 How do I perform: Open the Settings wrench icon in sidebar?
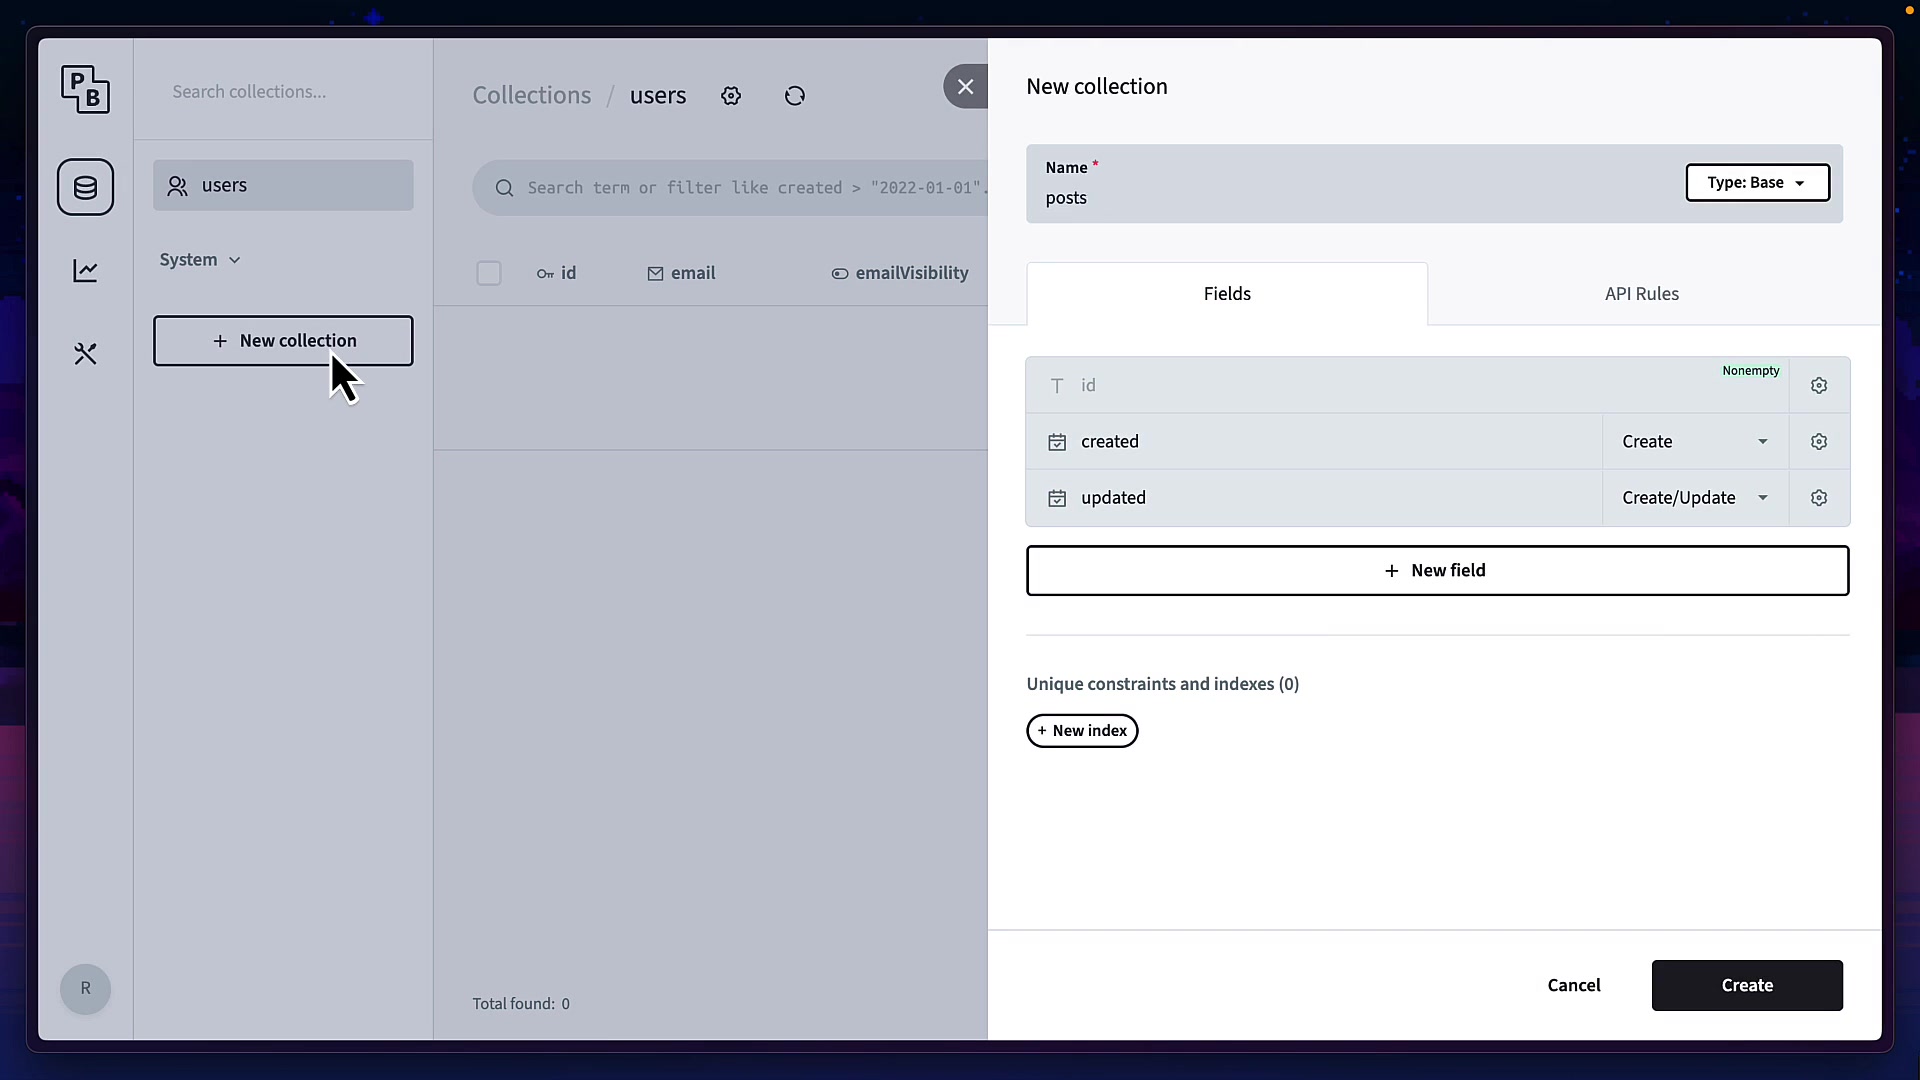[x=85, y=353]
